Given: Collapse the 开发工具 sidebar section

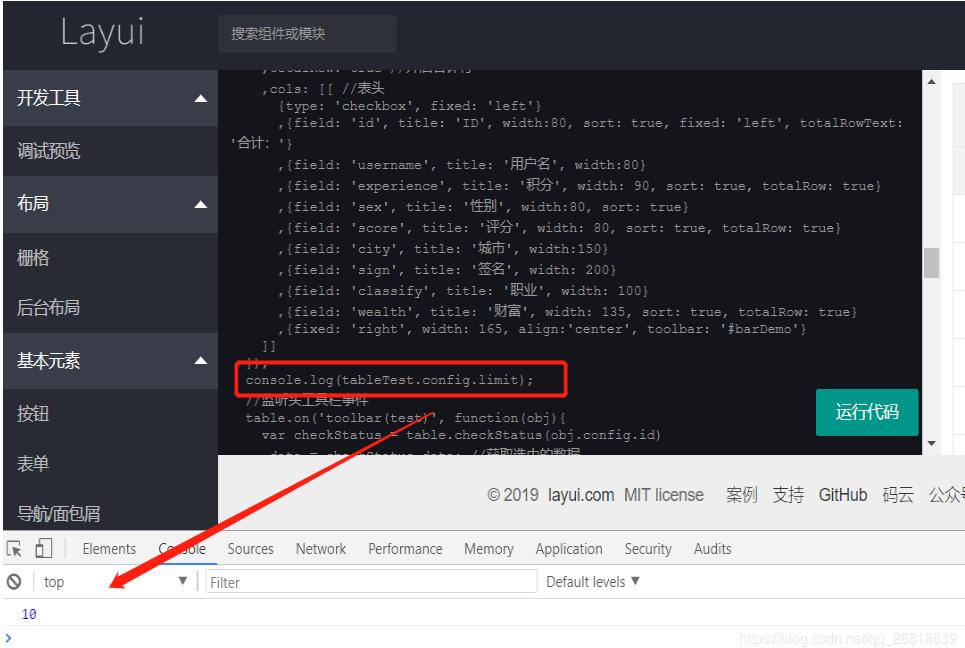Looking at the screenshot, I should 111,98.
